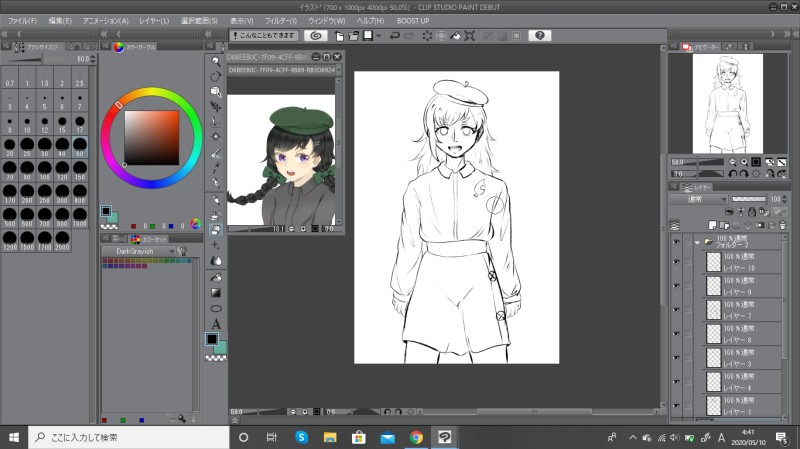Click the Help question mark icon

click(x=539, y=35)
